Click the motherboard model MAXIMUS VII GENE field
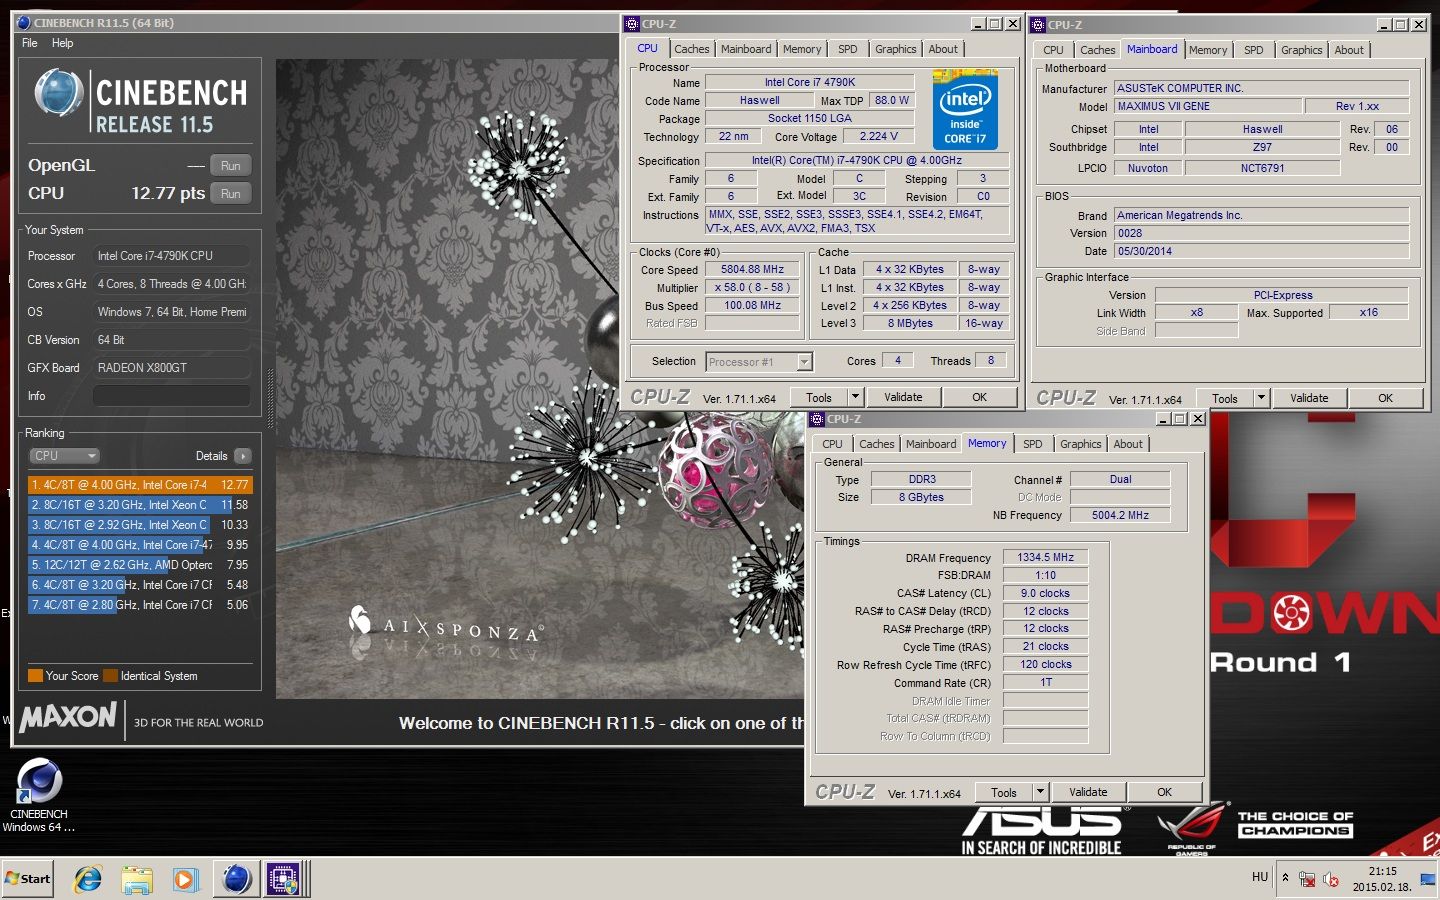Screen dimensions: 1440x900 (1209, 106)
